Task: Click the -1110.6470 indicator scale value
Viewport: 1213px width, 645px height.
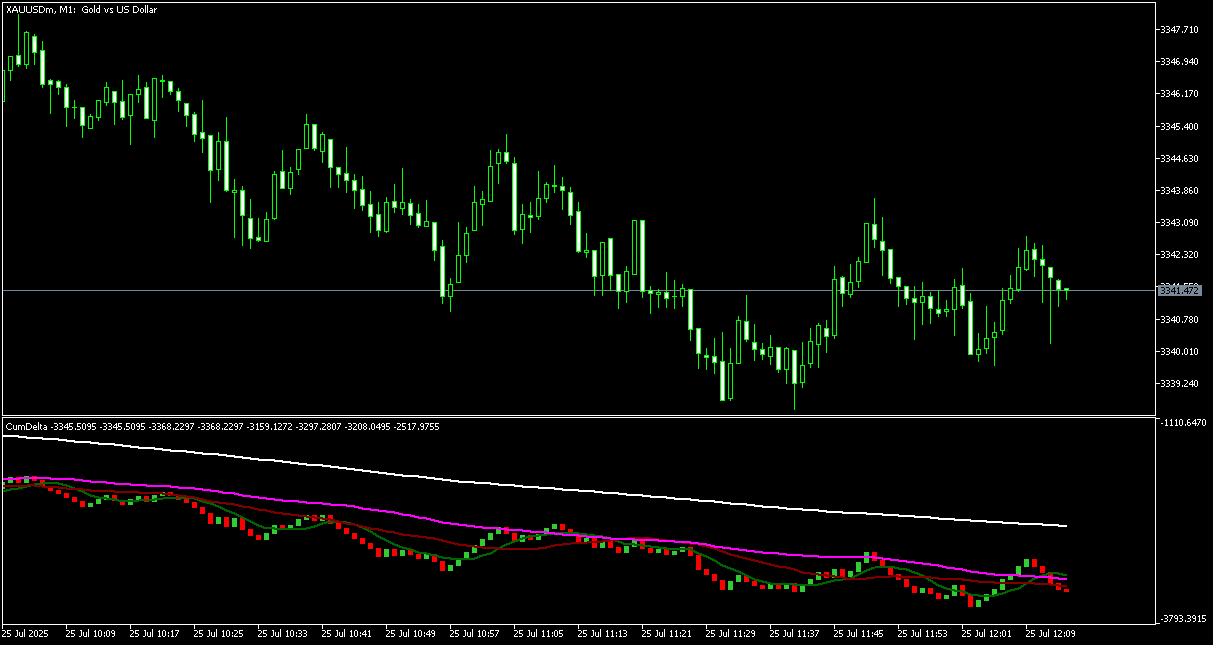Action: [1182, 424]
